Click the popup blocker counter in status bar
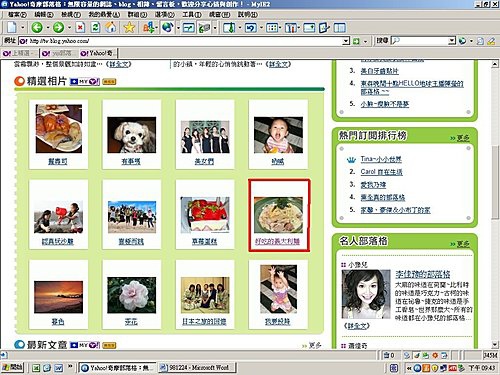This screenshot has width=500, height=375. [x=389, y=355]
